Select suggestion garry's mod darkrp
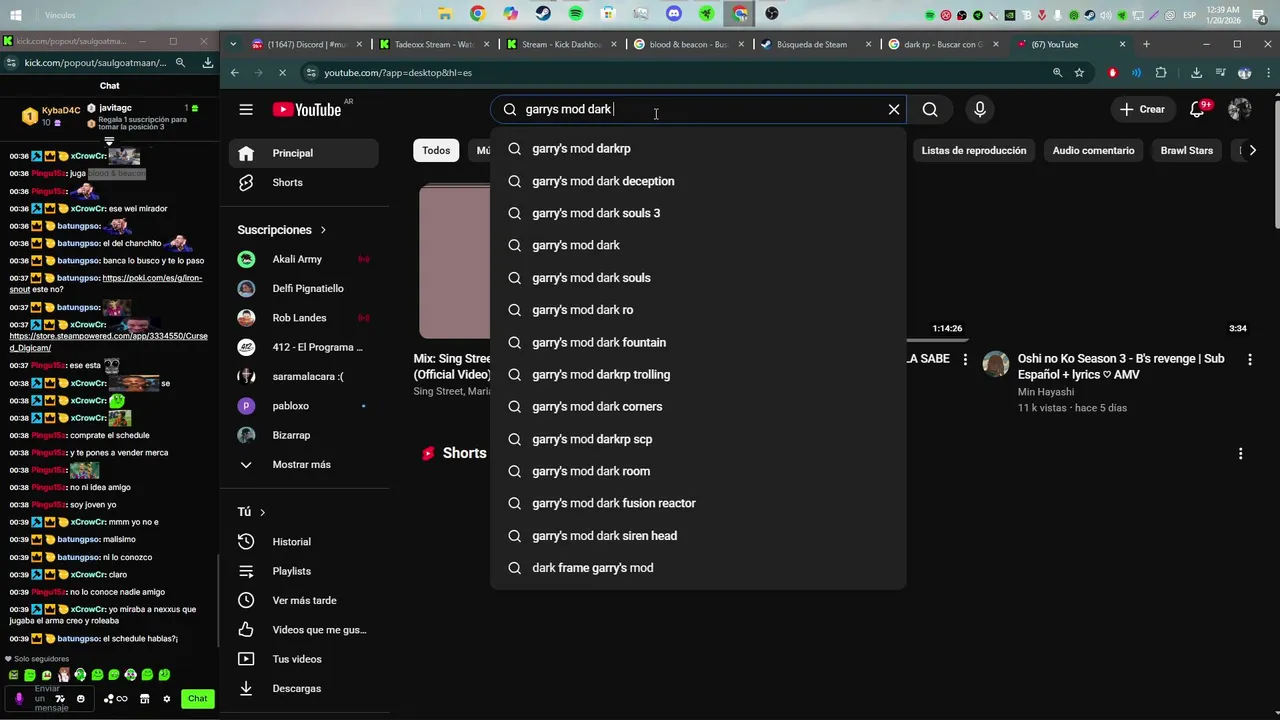1280x720 pixels. coord(698,148)
